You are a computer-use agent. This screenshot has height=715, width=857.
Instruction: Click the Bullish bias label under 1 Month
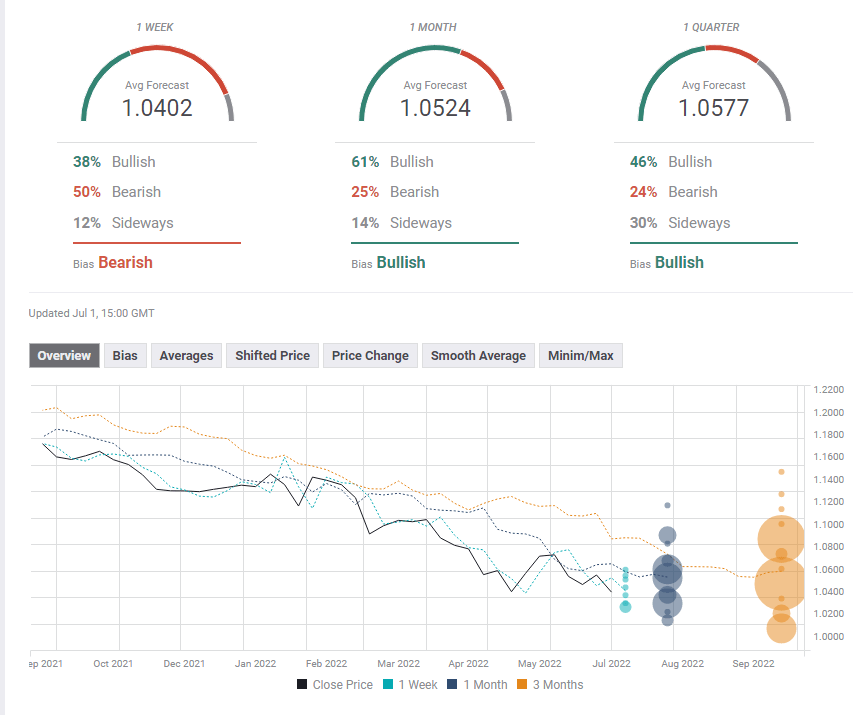coord(400,262)
